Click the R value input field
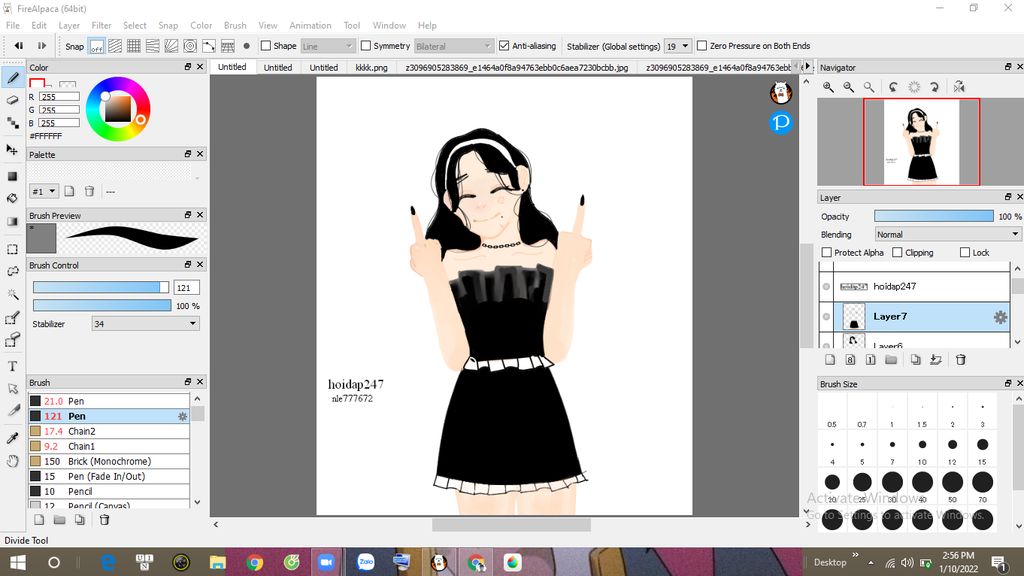 59,97
